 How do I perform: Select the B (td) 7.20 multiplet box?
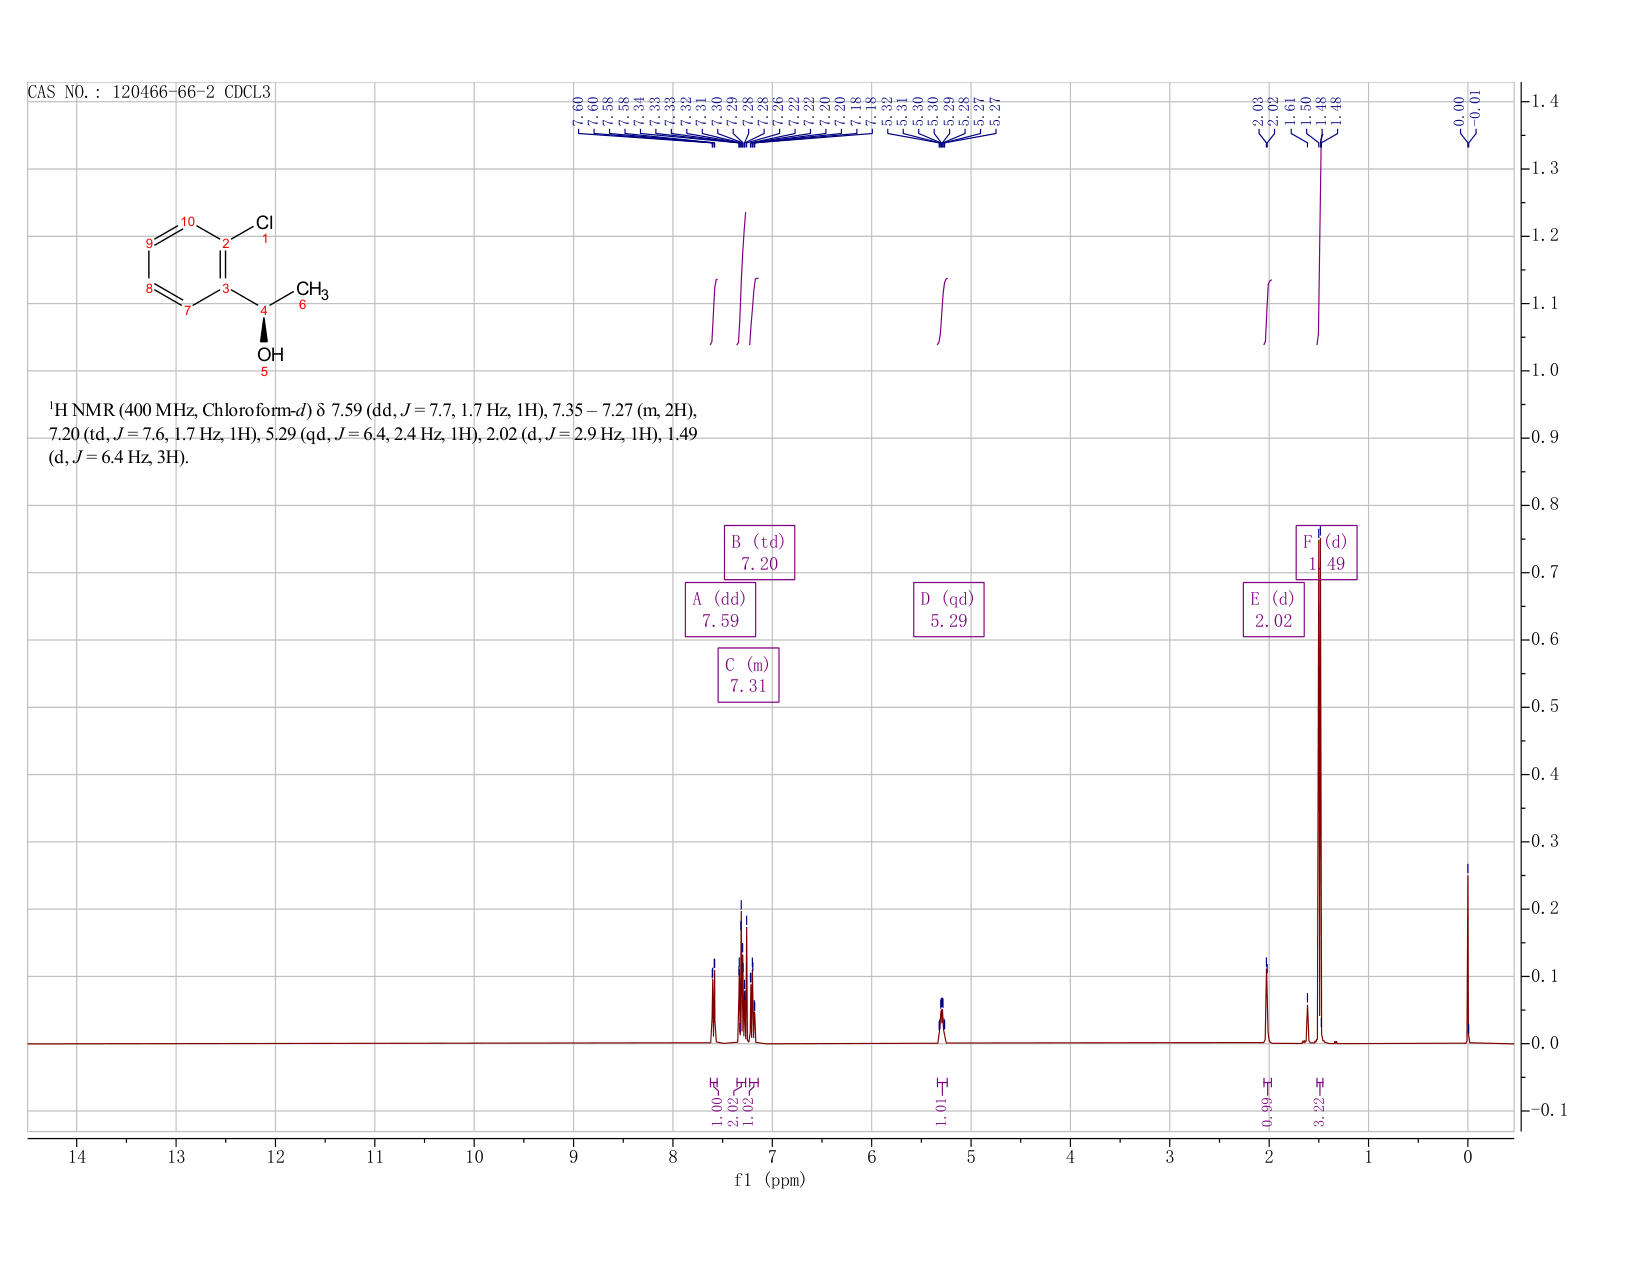tap(759, 552)
